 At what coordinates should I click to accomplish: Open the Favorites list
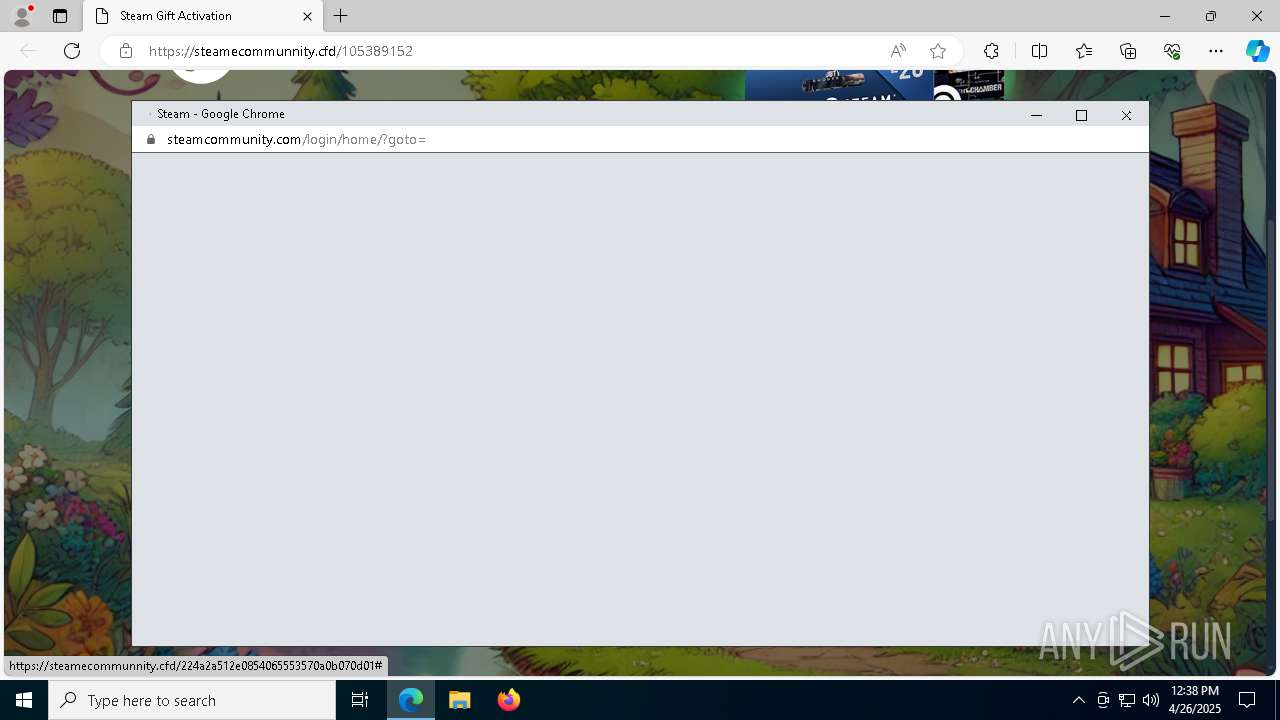coord(1084,51)
